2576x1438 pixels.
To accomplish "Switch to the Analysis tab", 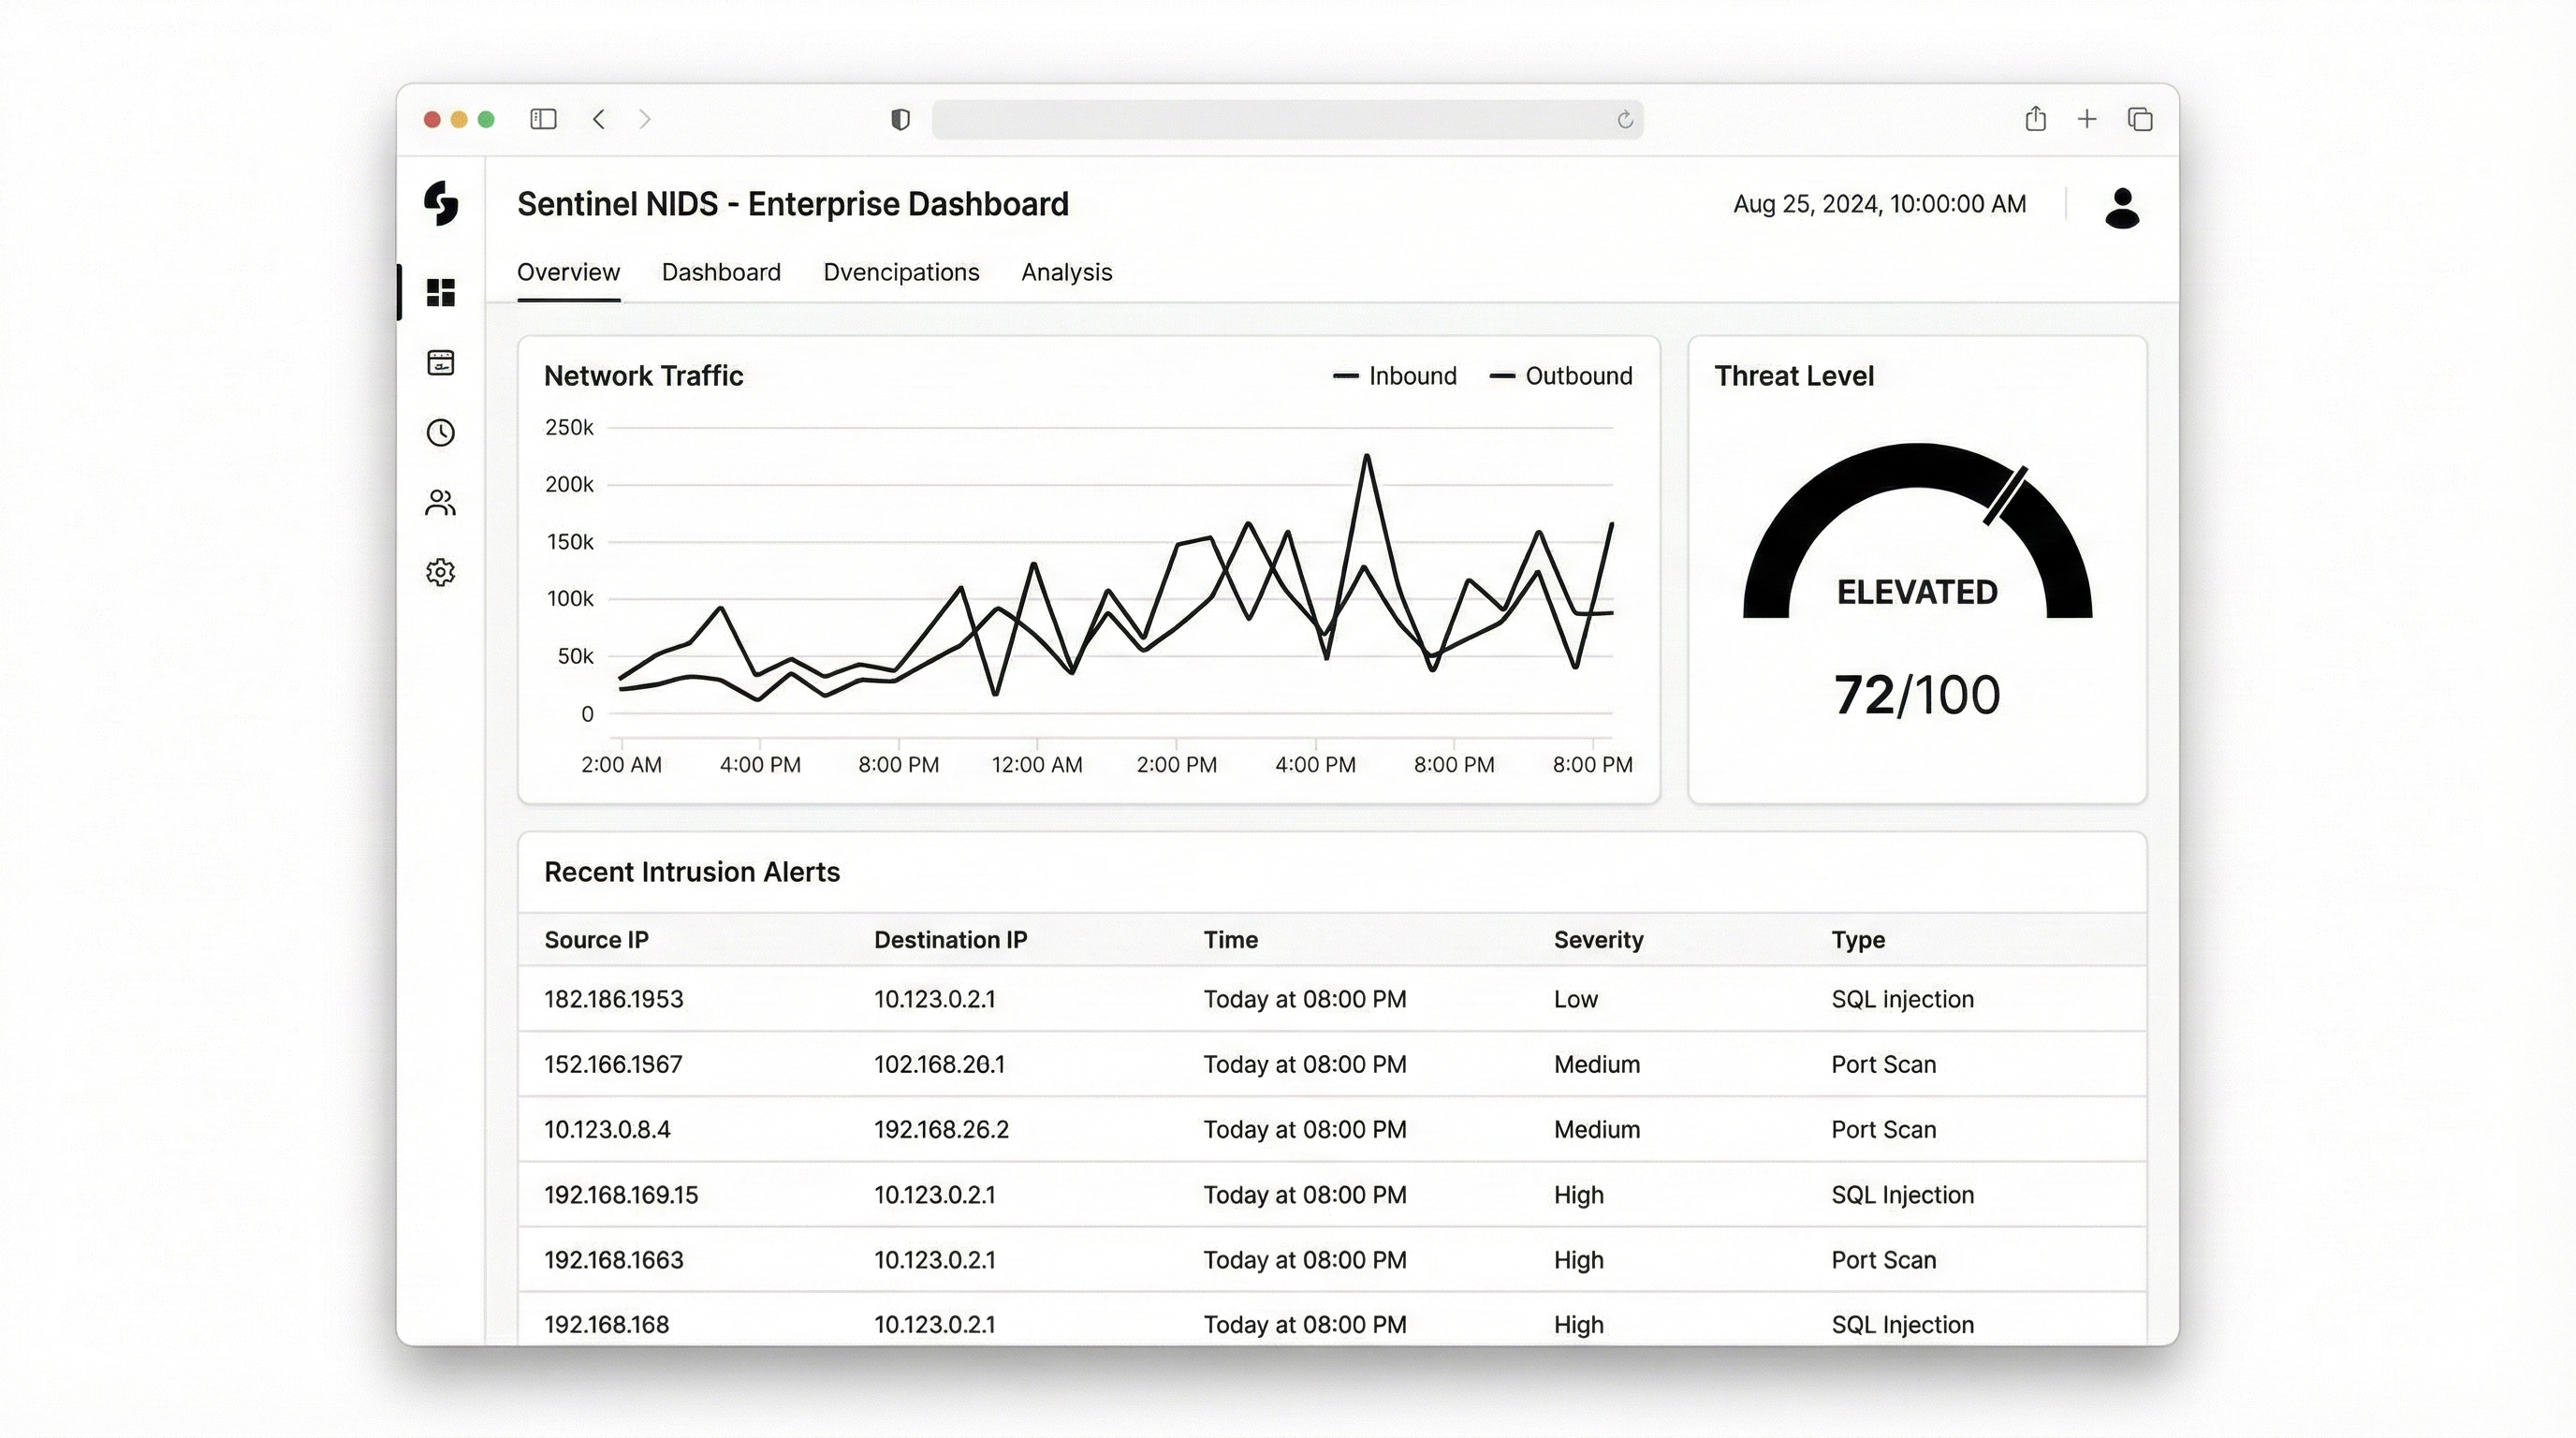I will 1066,272.
